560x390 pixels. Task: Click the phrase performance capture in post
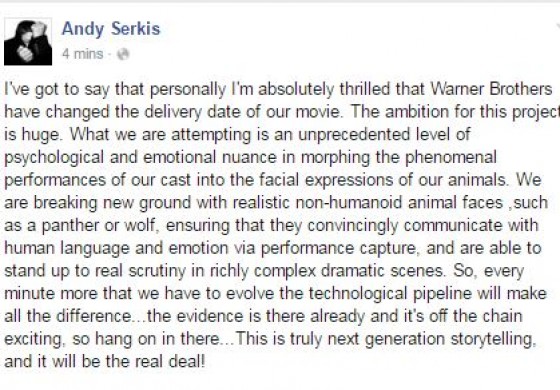coord(338,249)
